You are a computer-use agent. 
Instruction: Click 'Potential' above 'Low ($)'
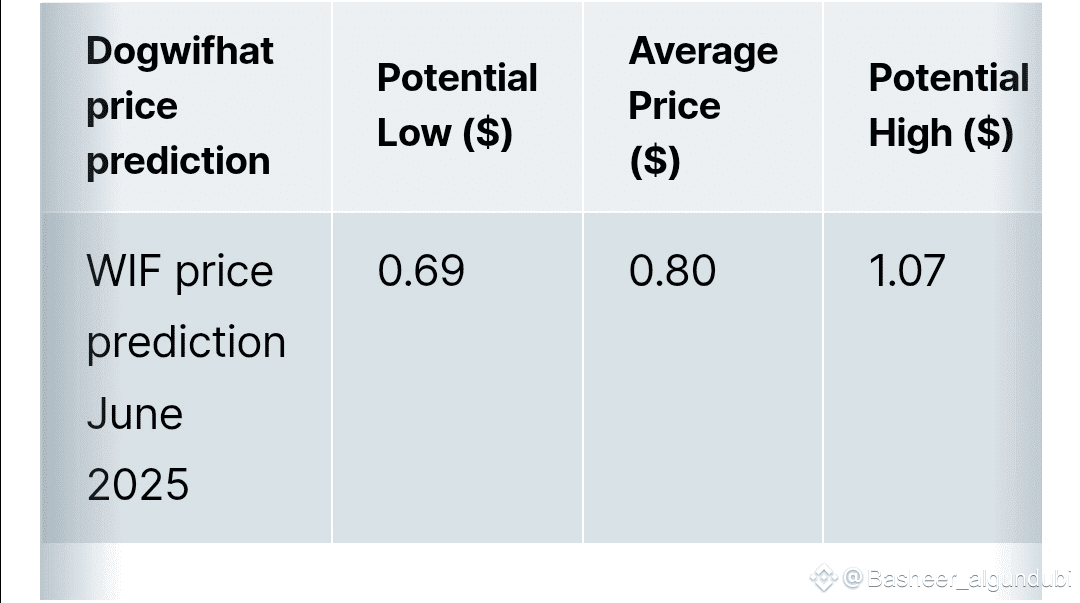(x=457, y=78)
